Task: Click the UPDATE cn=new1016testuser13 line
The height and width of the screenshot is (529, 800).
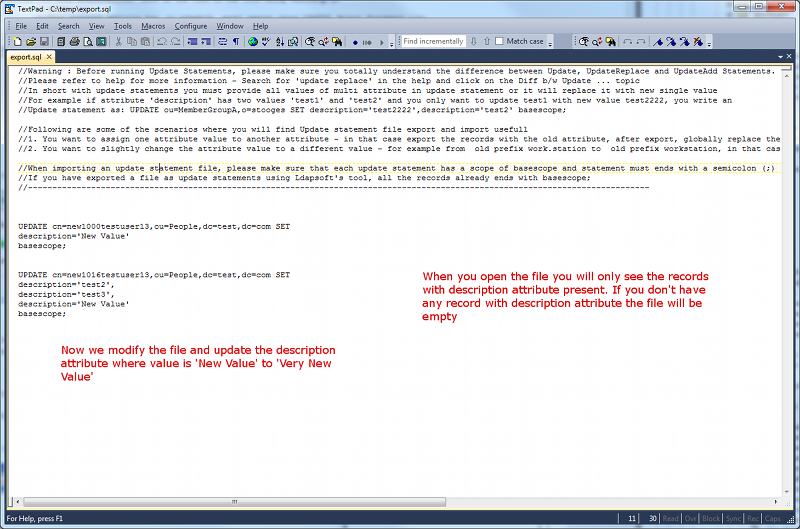Action: [x=154, y=275]
